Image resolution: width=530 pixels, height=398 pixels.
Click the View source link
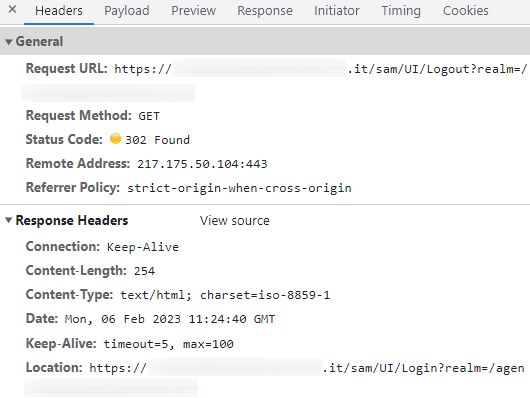235,221
